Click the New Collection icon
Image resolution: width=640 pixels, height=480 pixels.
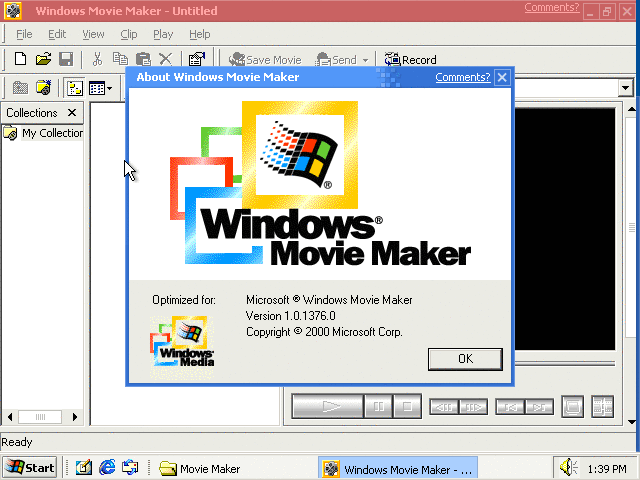pyautogui.click(x=43, y=88)
